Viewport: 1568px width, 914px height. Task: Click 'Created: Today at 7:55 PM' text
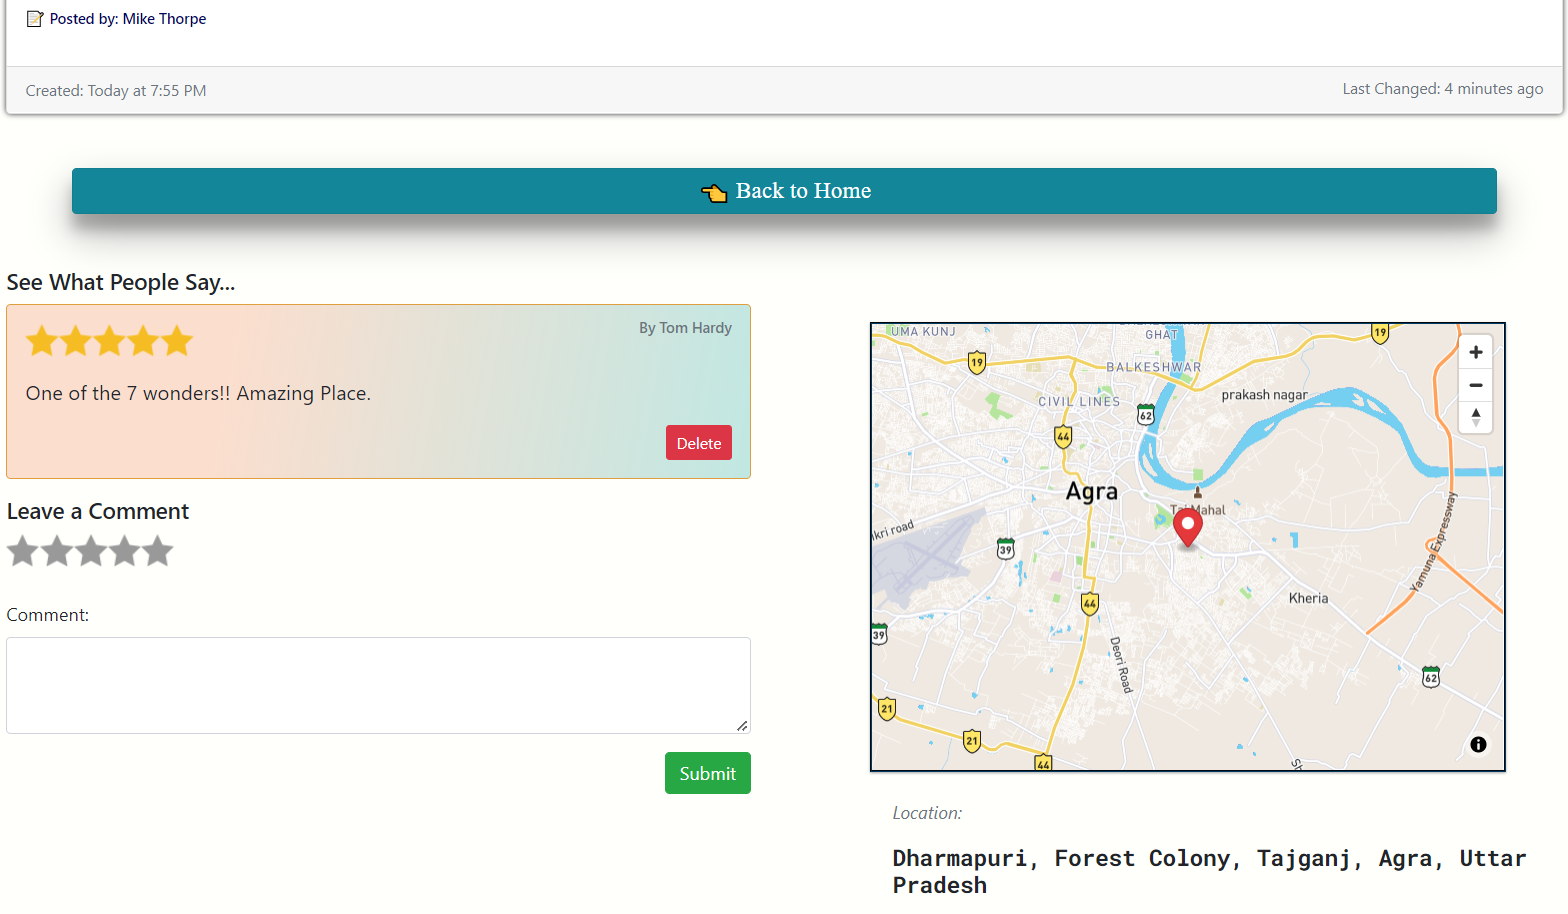[x=116, y=91]
